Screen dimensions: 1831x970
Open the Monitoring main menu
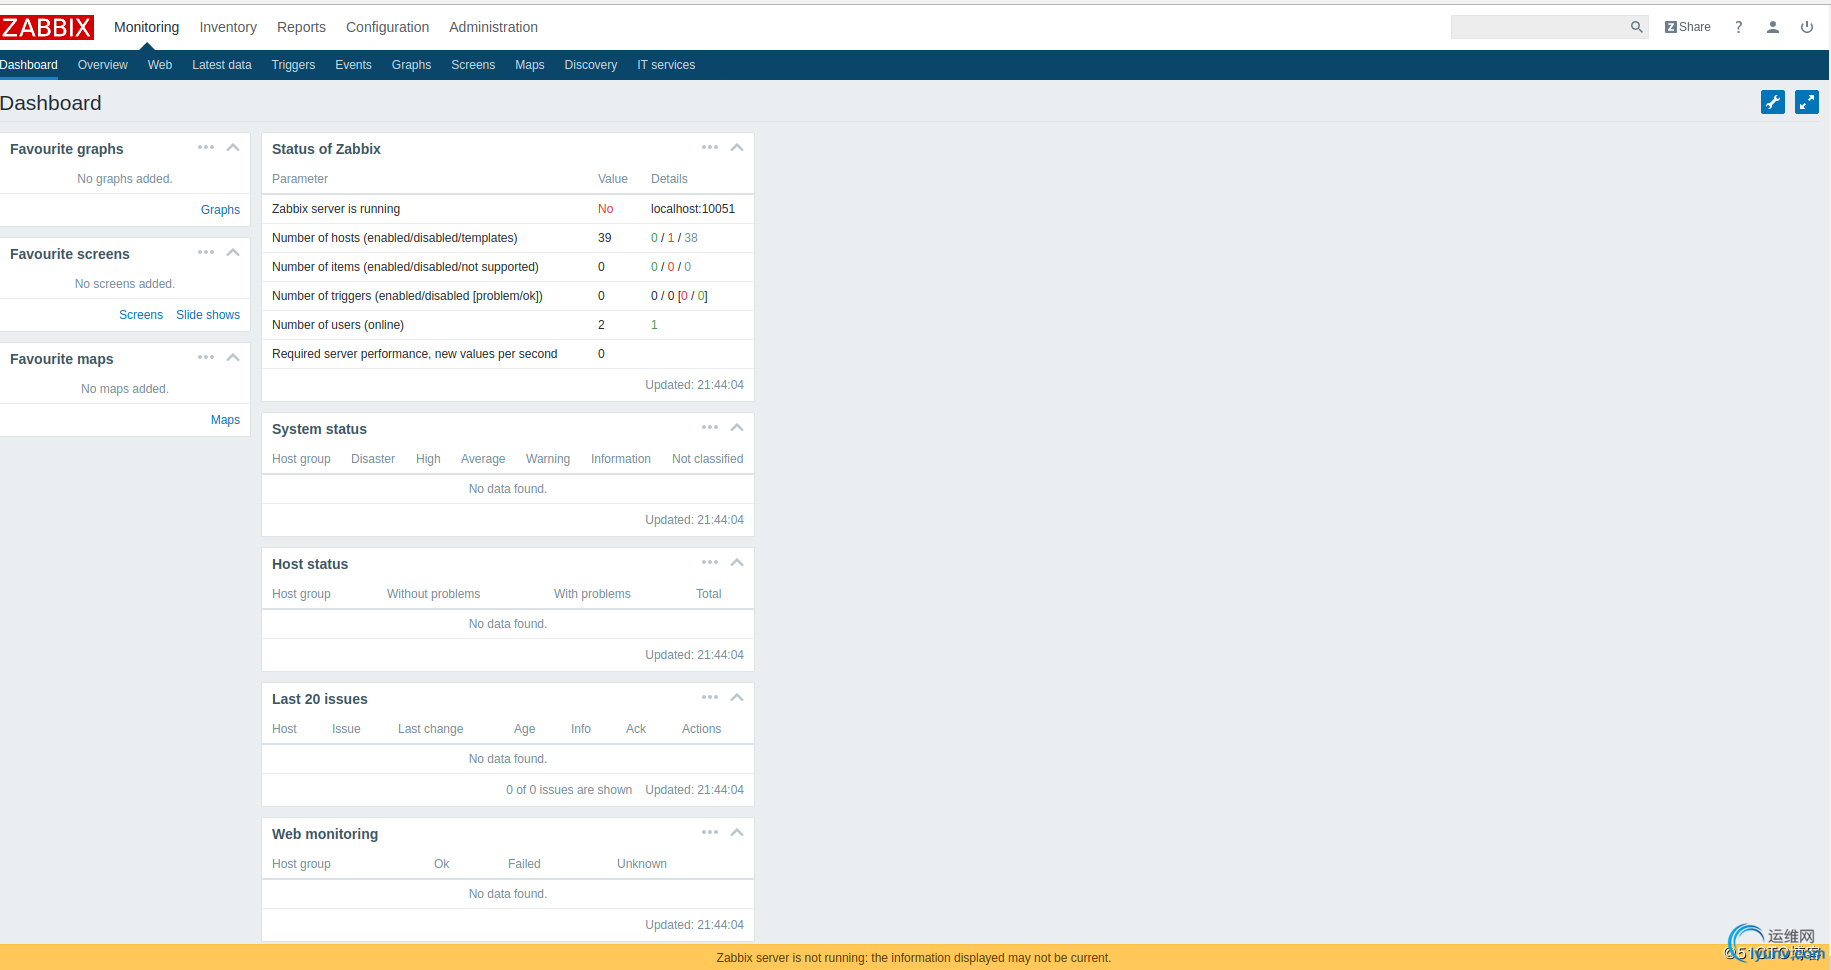147,27
